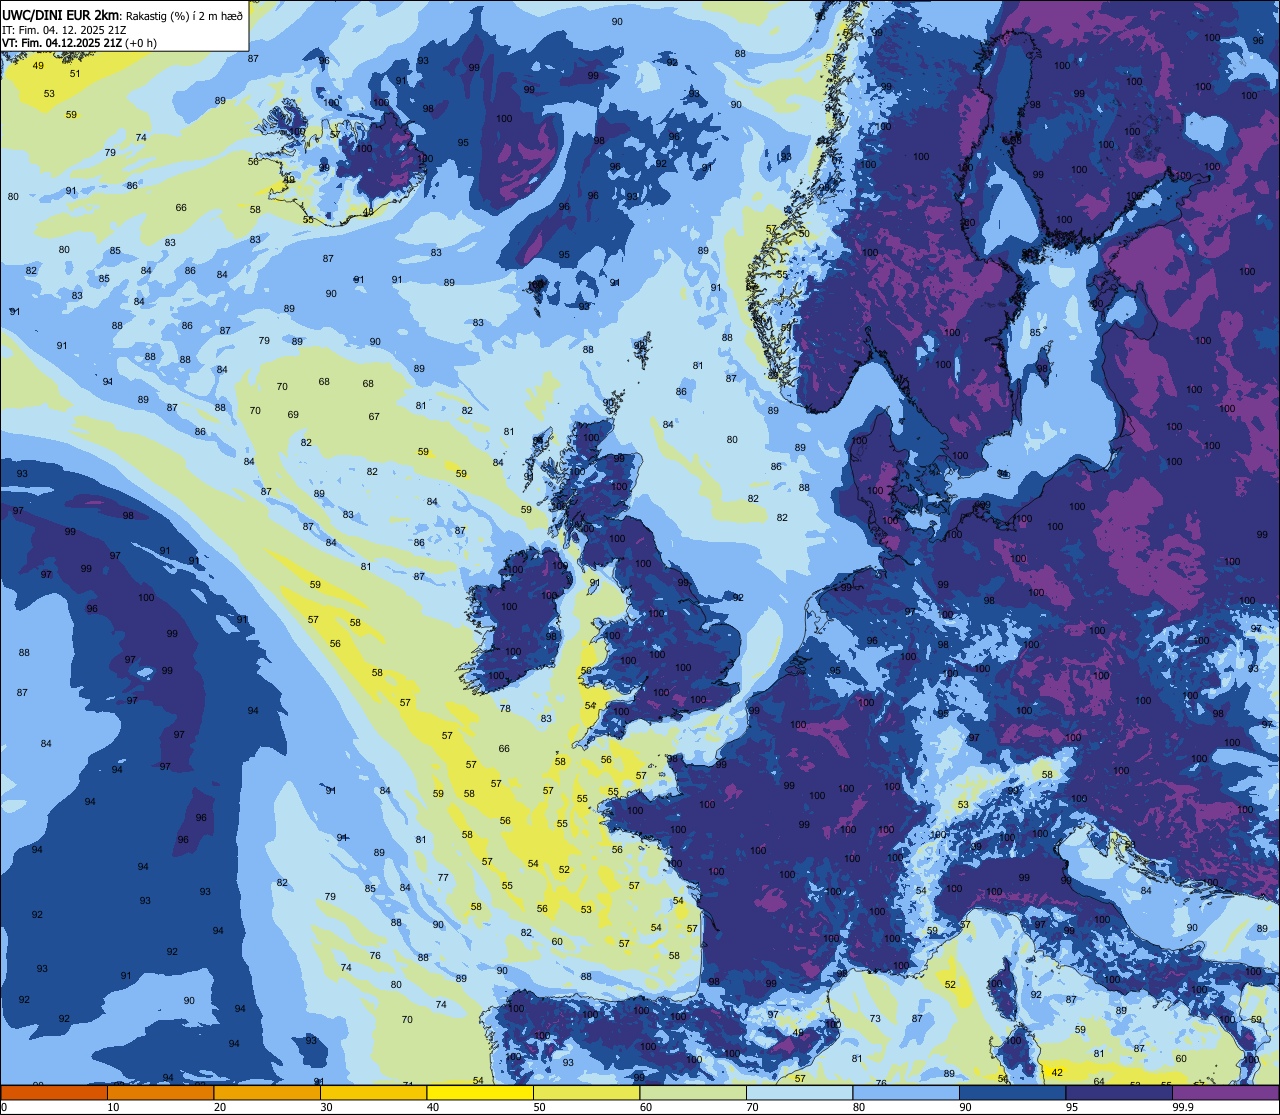This screenshot has height=1115, width=1280.
Task: Click the 73 humidity value off Spain's coast
Action: (875, 1018)
